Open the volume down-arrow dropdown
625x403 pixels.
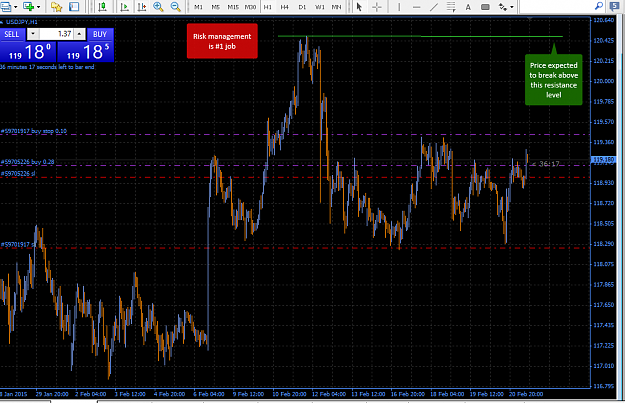tap(33, 34)
